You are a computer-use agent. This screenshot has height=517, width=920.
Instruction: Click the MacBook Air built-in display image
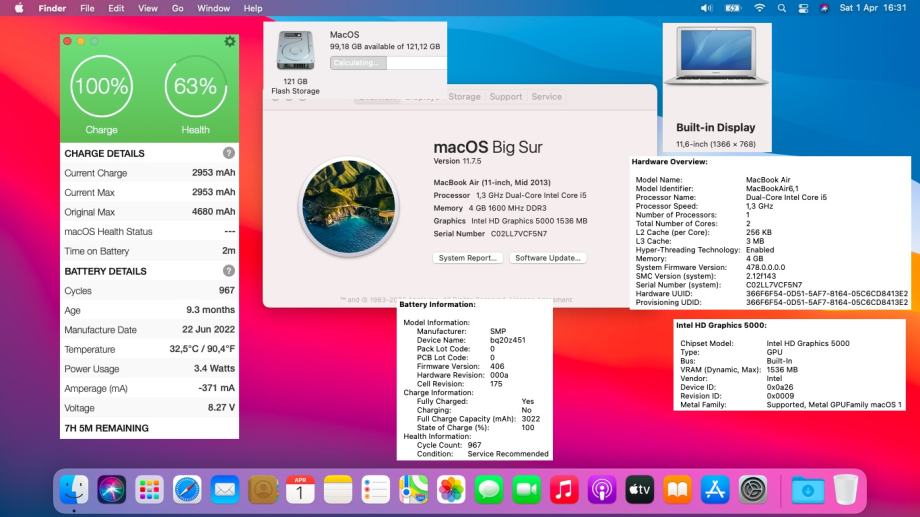click(x=716, y=67)
